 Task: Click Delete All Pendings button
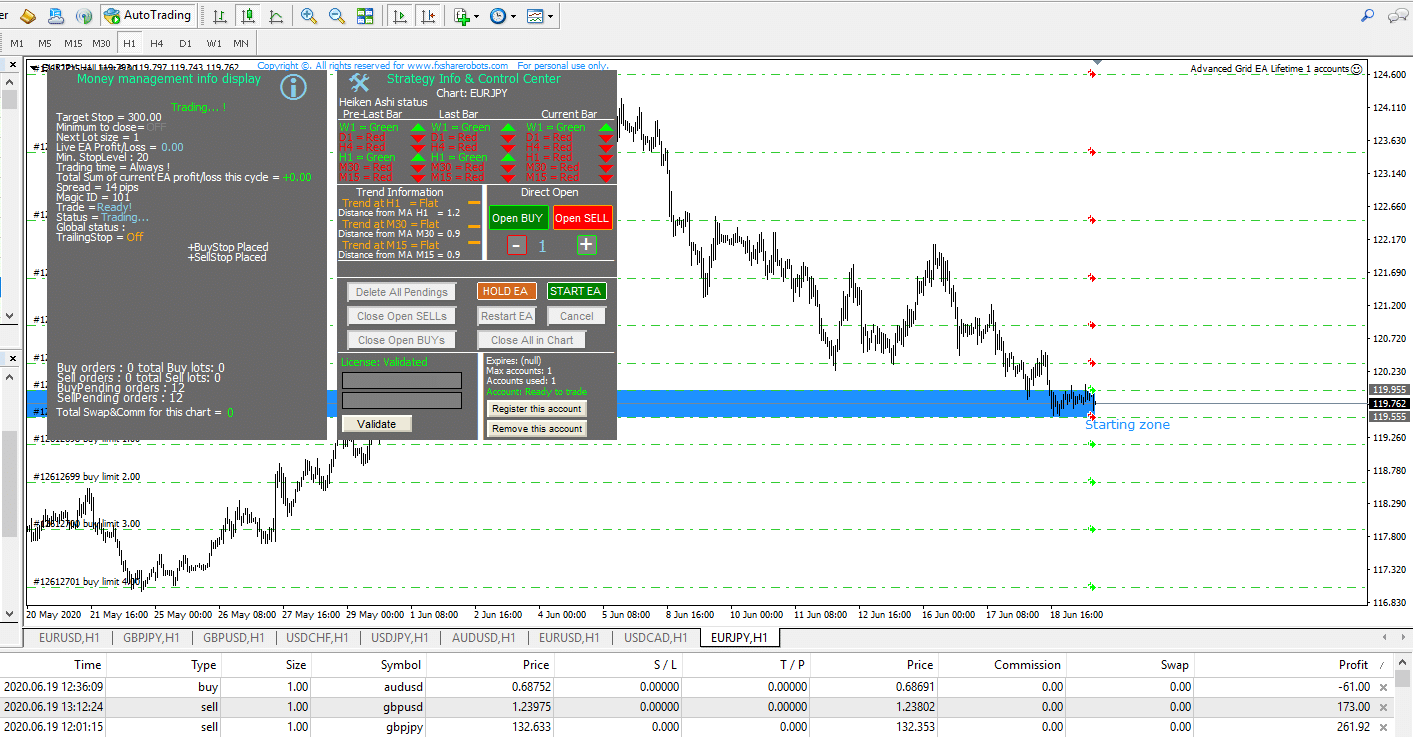pyautogui.click(x=402, y=292)
